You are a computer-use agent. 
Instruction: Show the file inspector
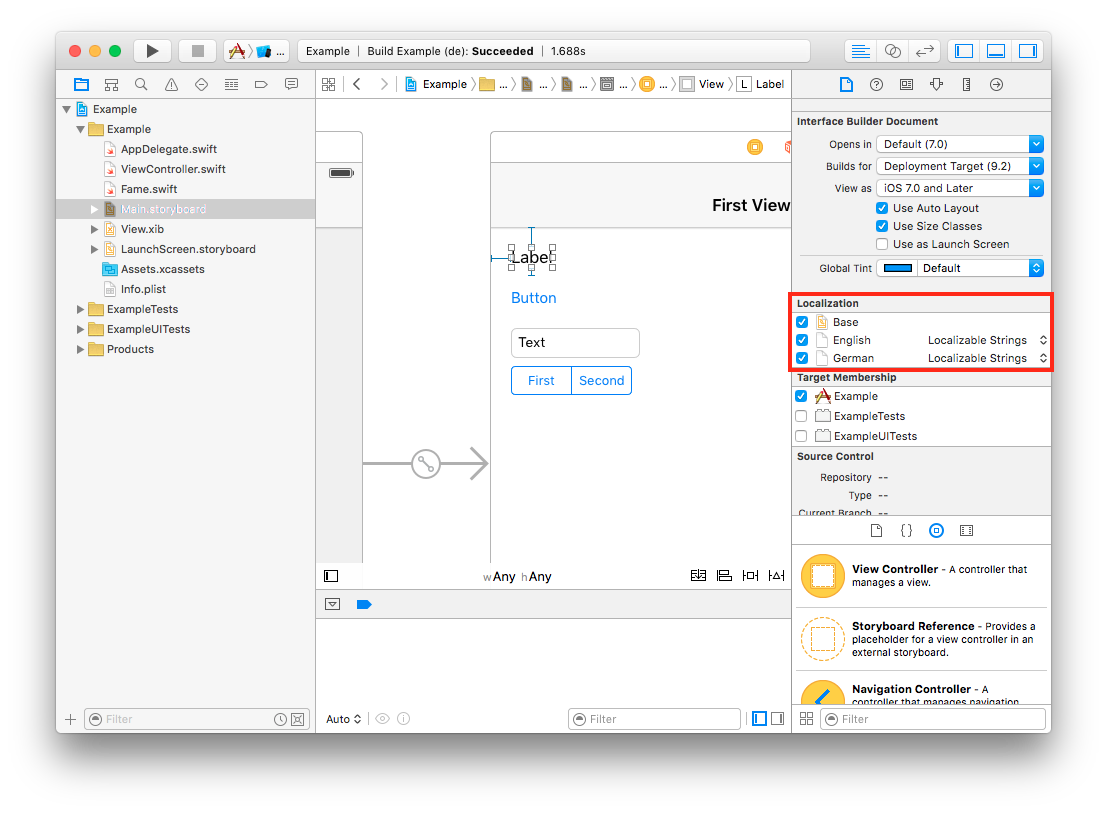pyautogui.click(x=846, y=85)
